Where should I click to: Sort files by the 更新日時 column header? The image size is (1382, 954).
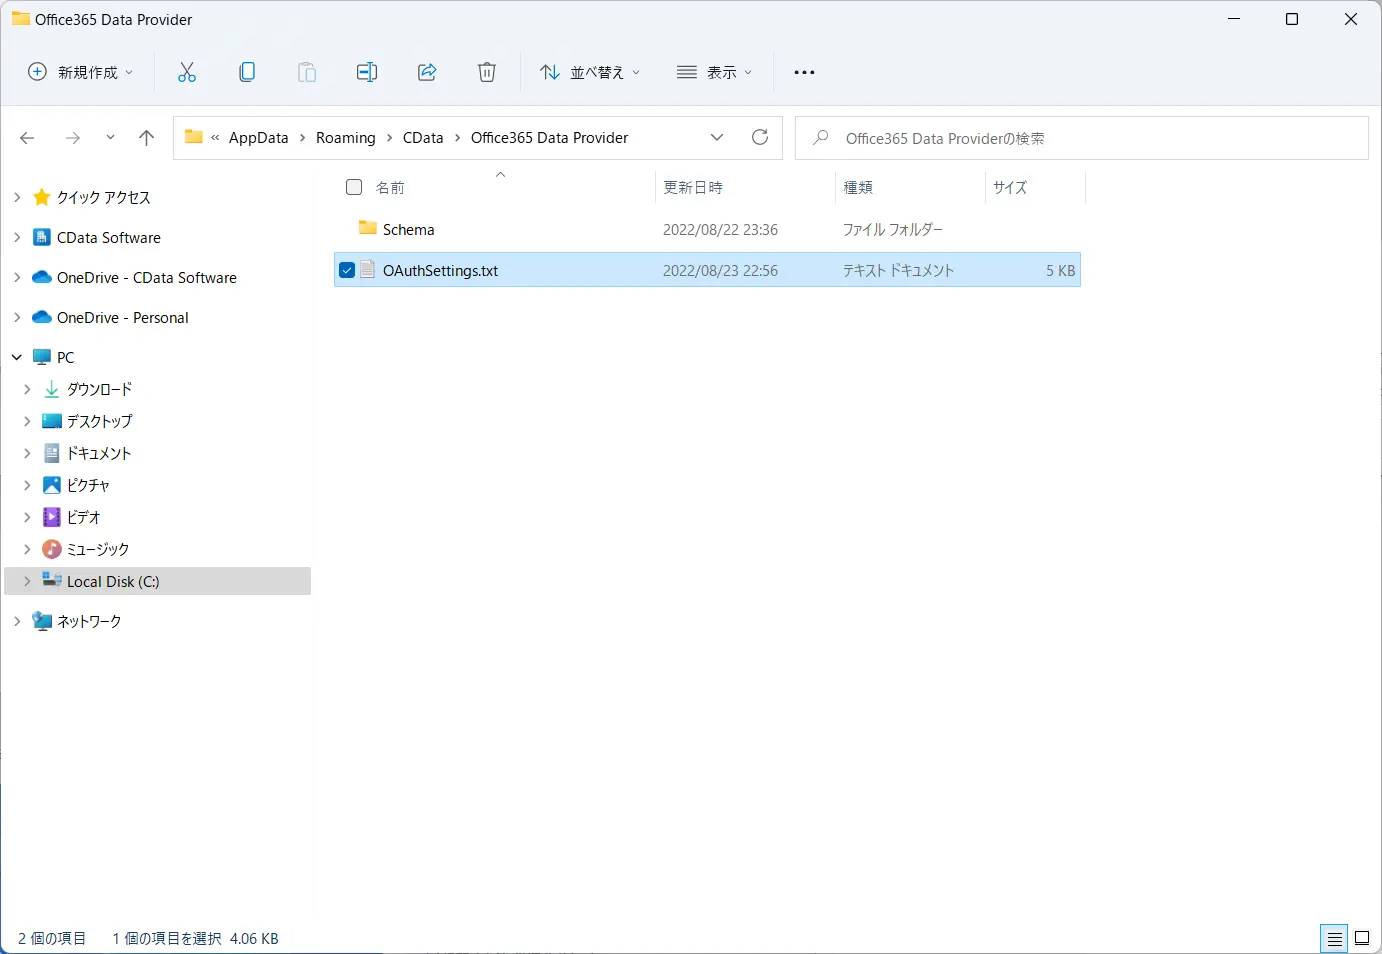tap(693, 187)
